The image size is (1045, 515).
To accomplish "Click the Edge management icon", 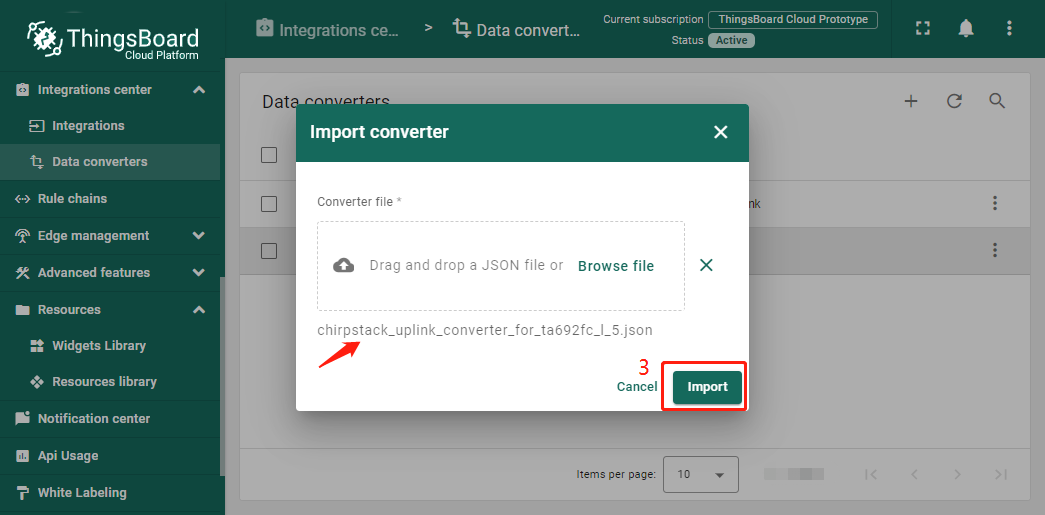I will (22, 236).
